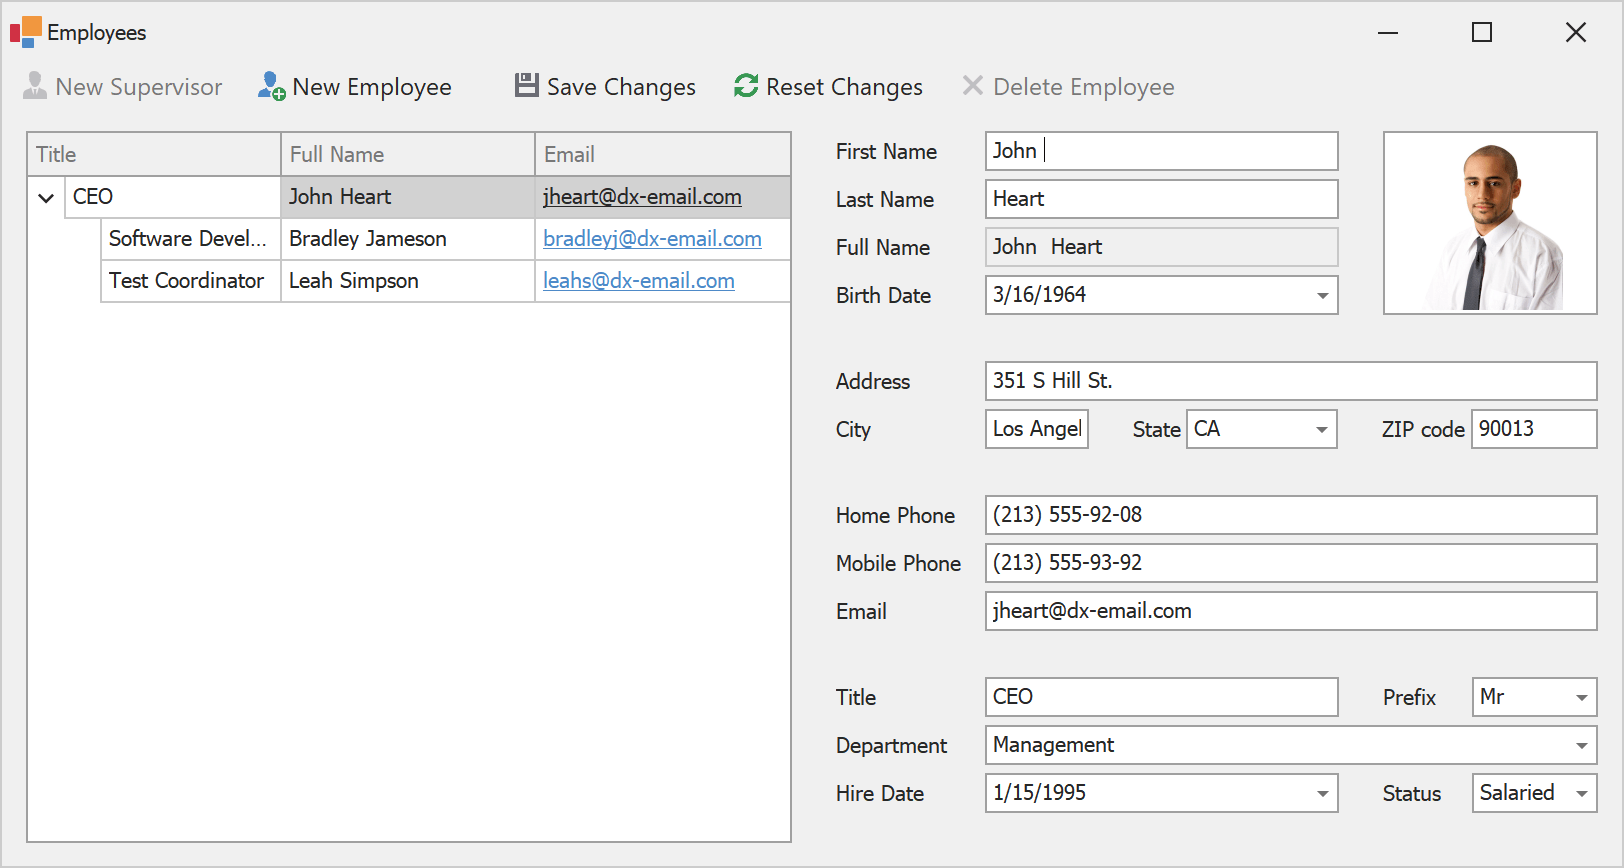This screenshot has width=1624, height=868.
Task: Click the New Employee button label
Action: tap(372, 87)
